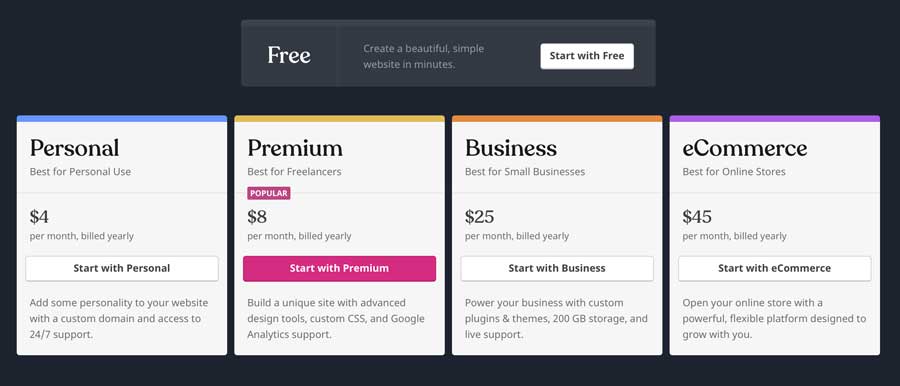
Task: Click the Start with Free button
Action: pos(587,56)
